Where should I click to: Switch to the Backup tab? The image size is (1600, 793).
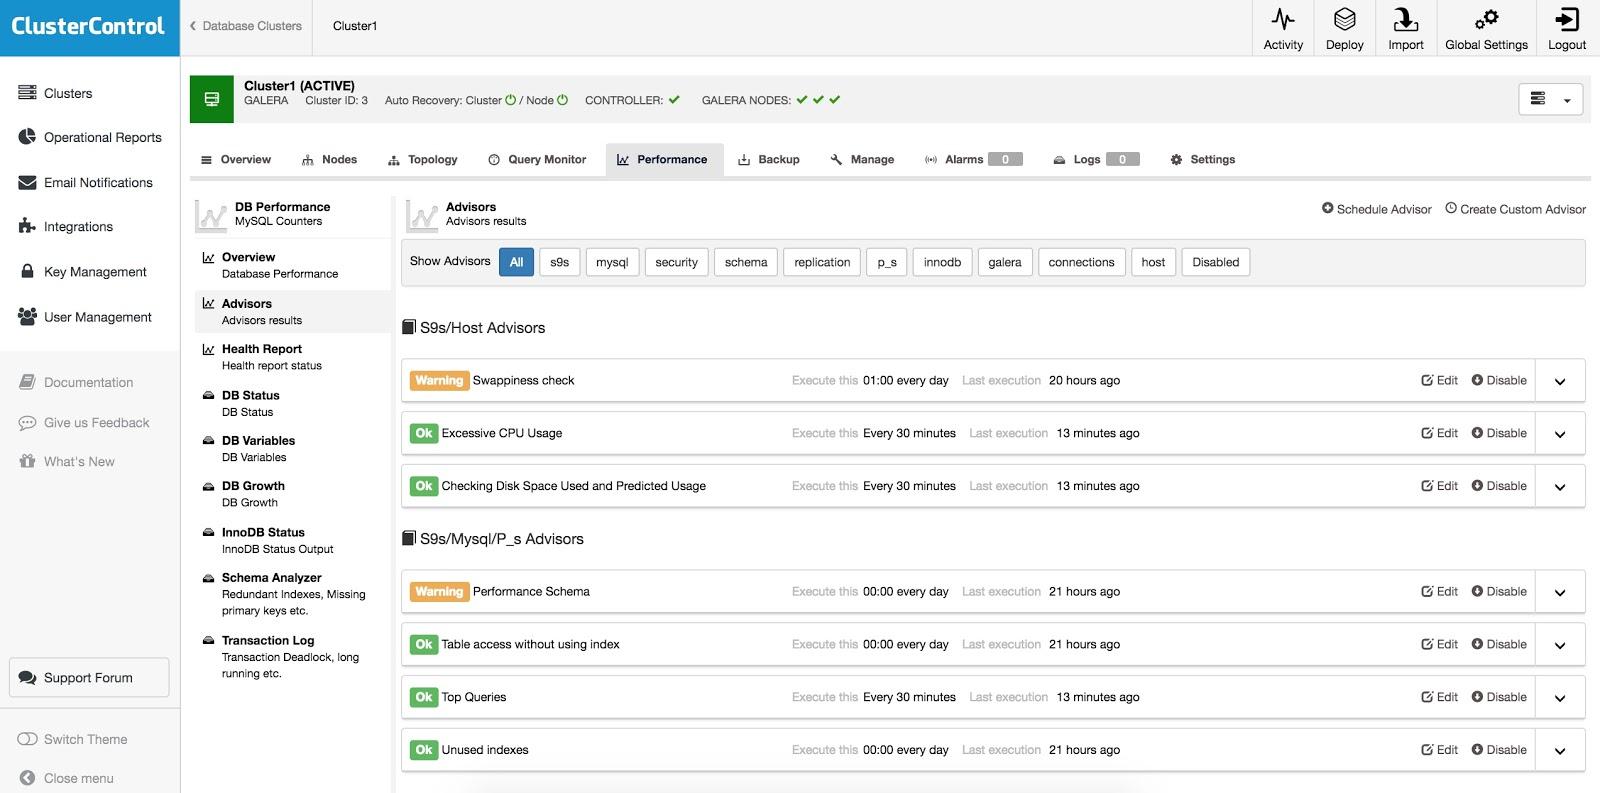(769, 159)
